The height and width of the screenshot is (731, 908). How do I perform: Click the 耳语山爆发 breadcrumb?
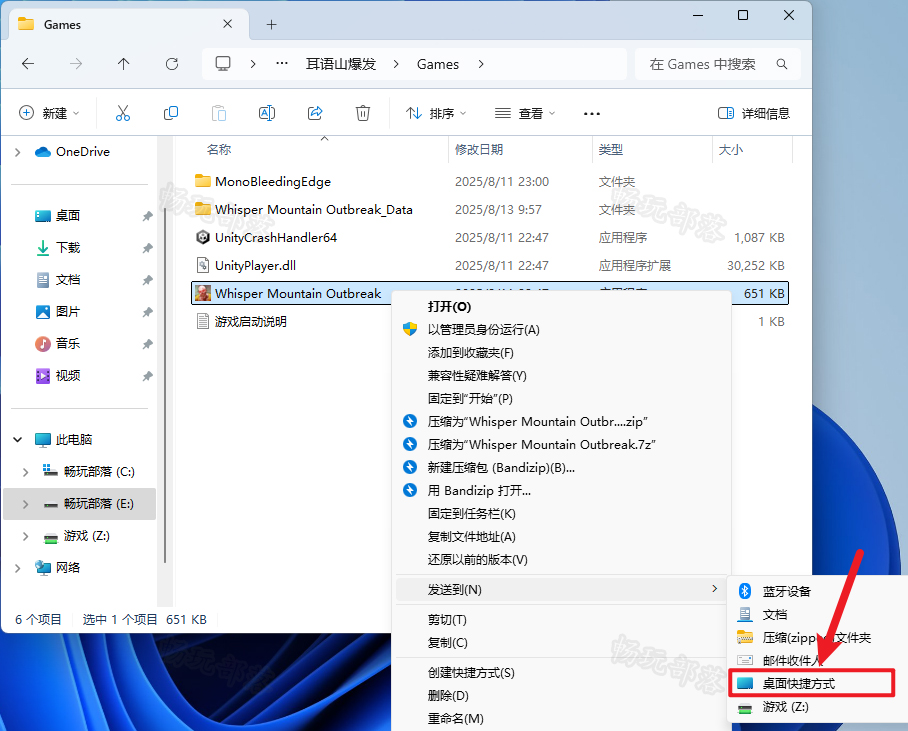pos(341,64)
